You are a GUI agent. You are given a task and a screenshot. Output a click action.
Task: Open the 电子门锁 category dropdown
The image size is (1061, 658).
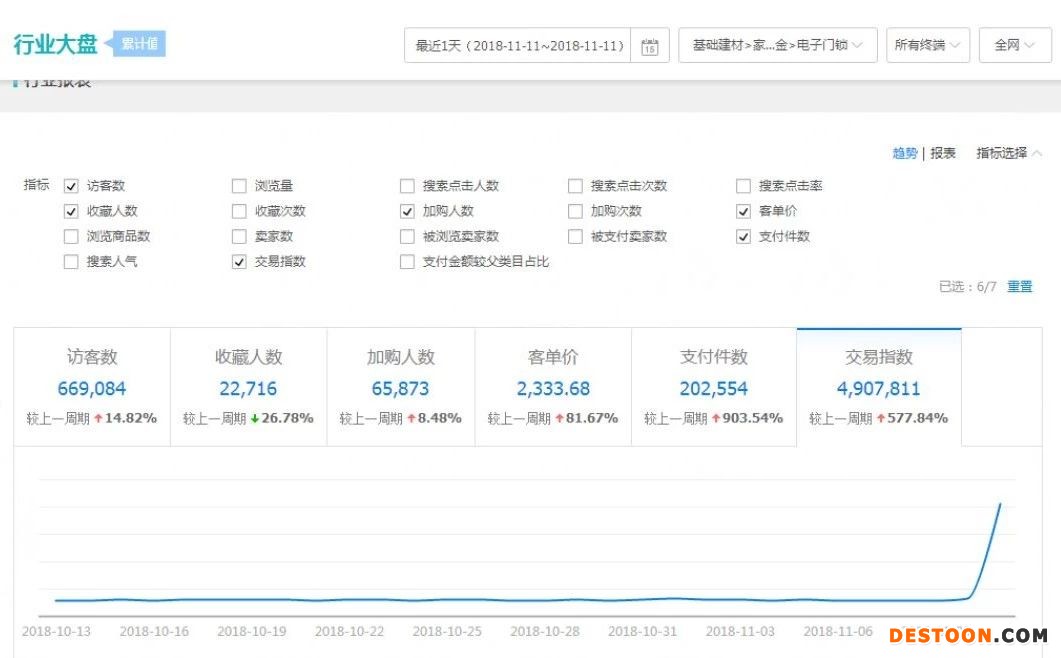pos(777,46)
